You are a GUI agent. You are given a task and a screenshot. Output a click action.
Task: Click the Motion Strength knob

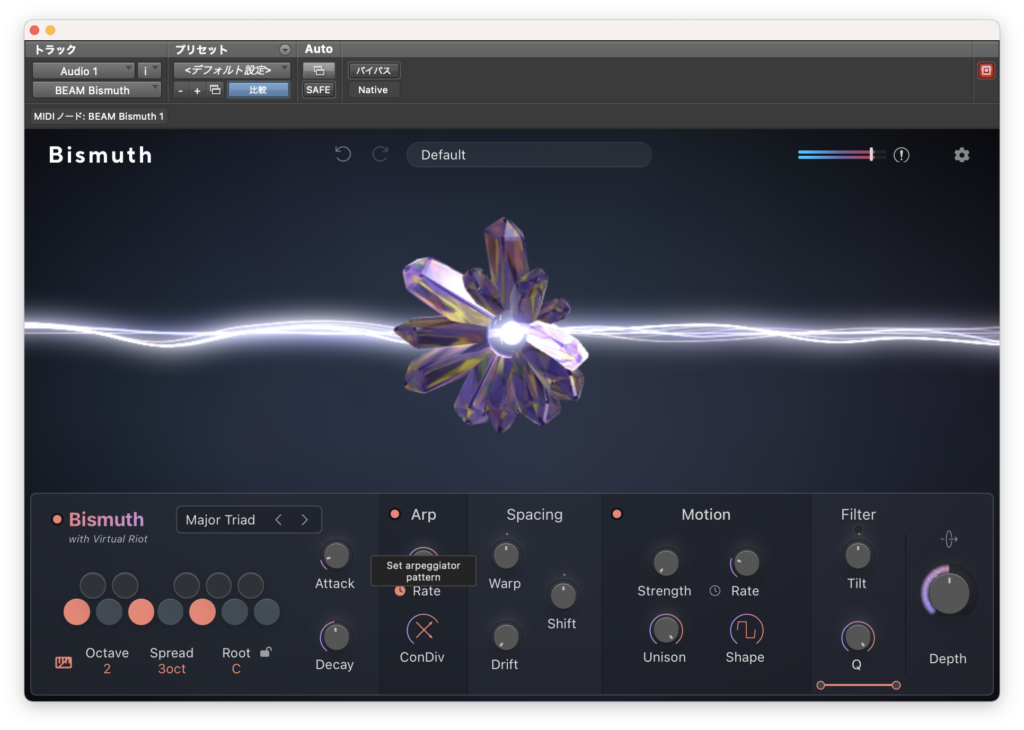(665, 563)
